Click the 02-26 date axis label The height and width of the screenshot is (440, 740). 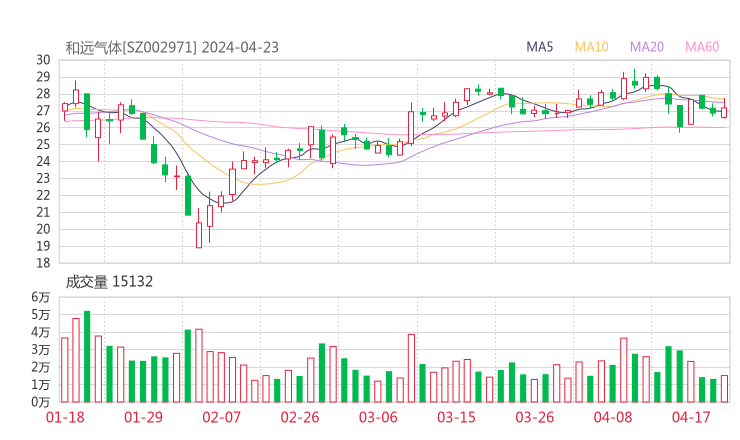(x=300, y=417)
